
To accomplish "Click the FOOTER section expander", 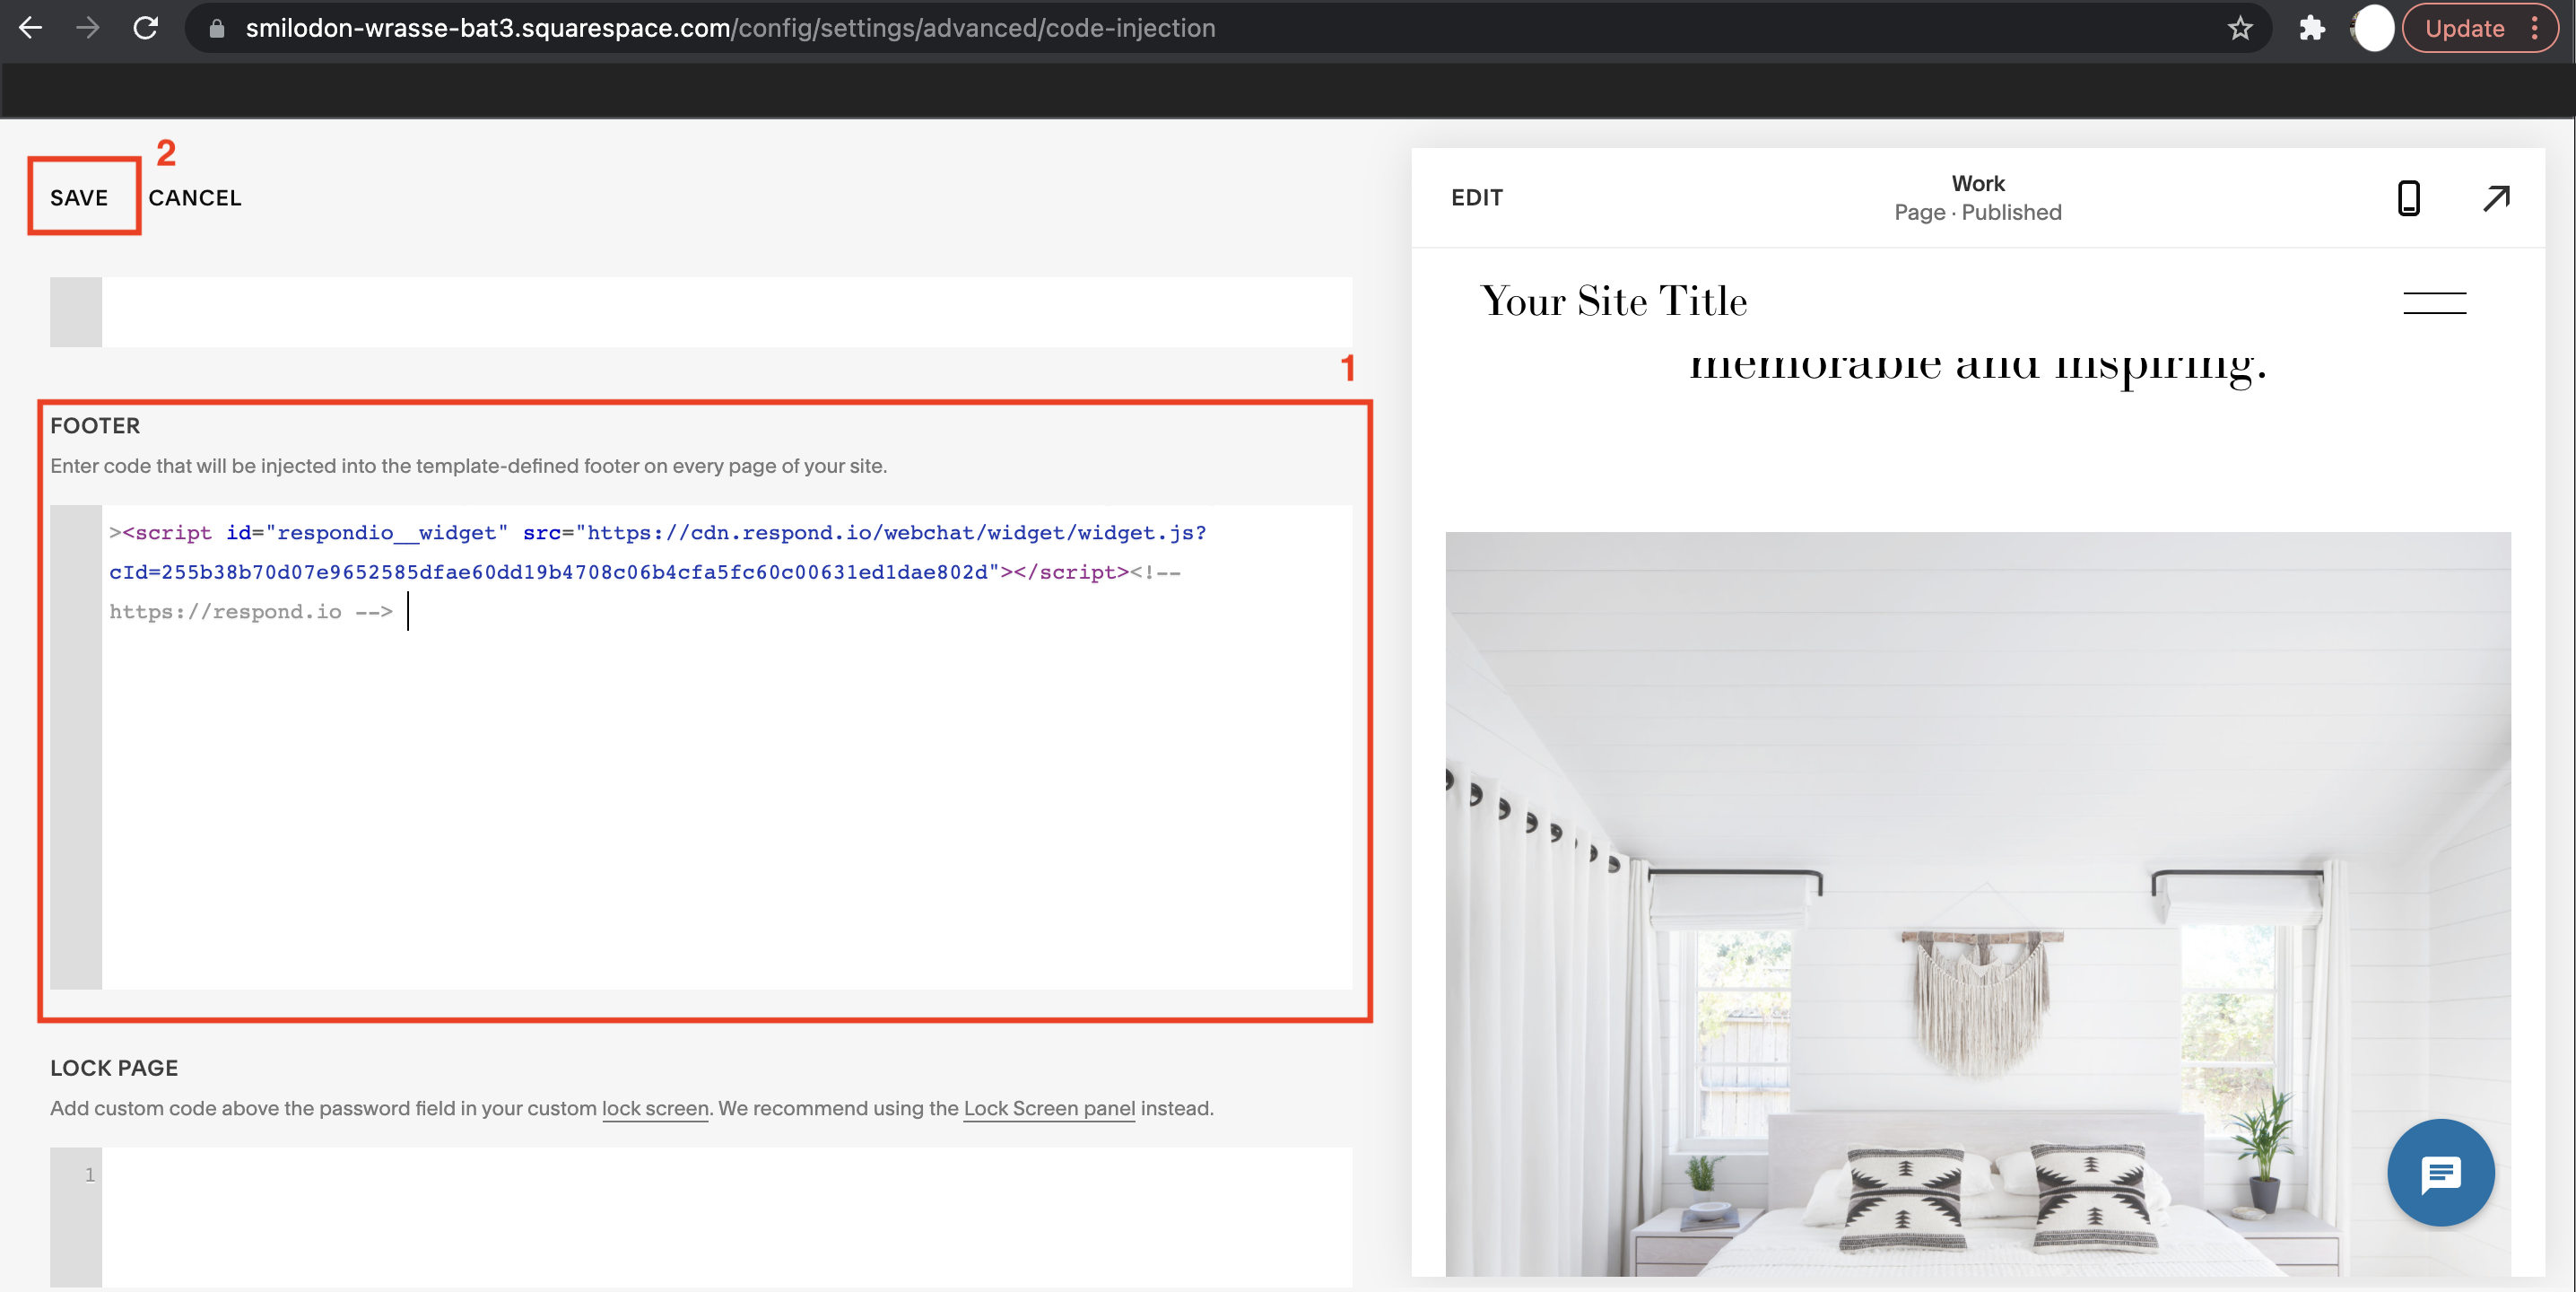I will tap(92, 425).
